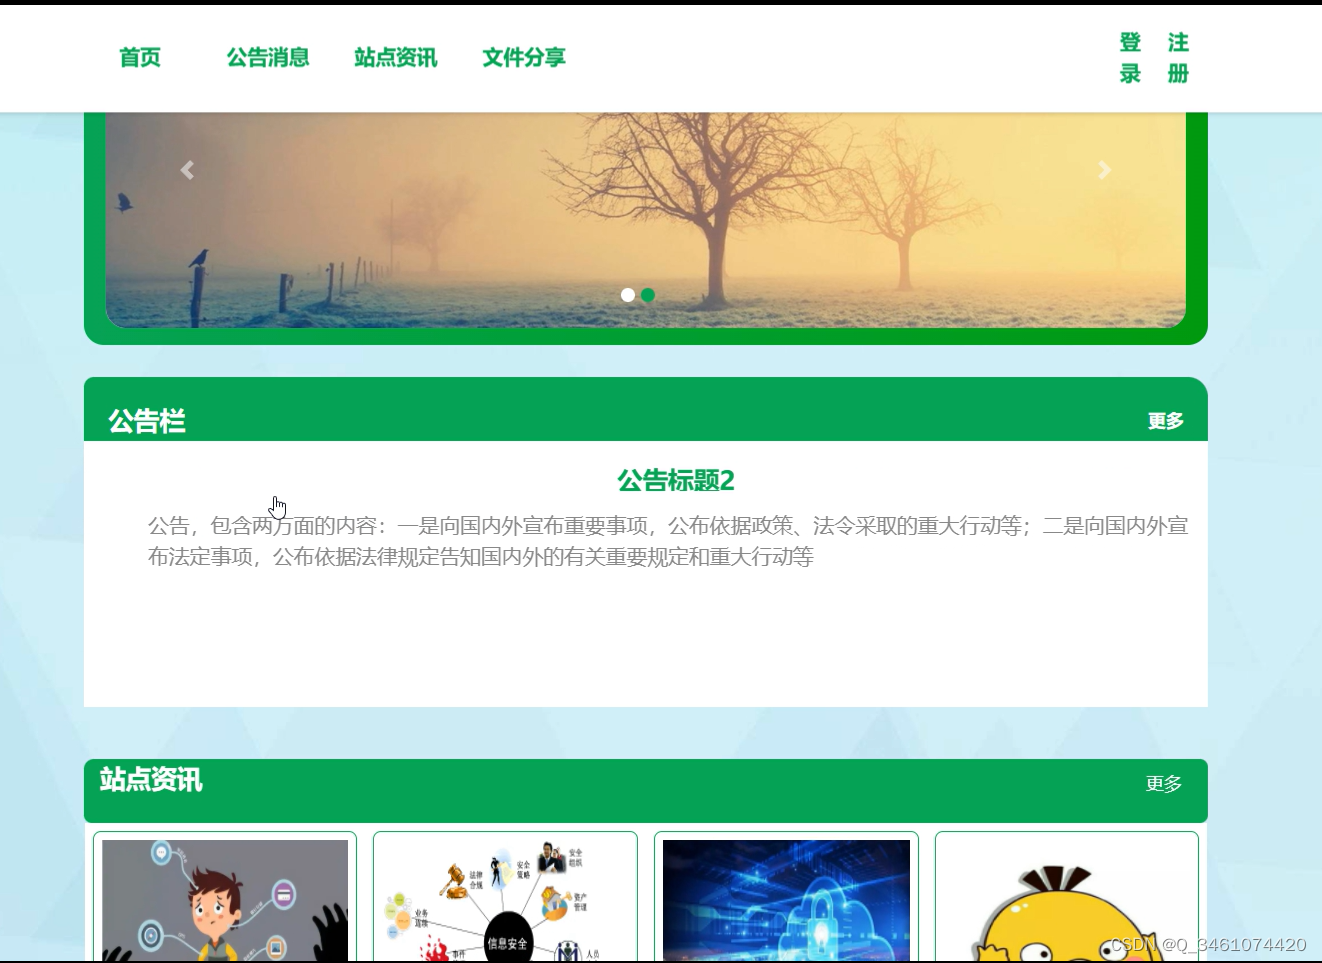Open the blue cloud lock news thumbnail
Image resolution: width=1322 pixels, height=963 pixels.
(x=786, y=900)
